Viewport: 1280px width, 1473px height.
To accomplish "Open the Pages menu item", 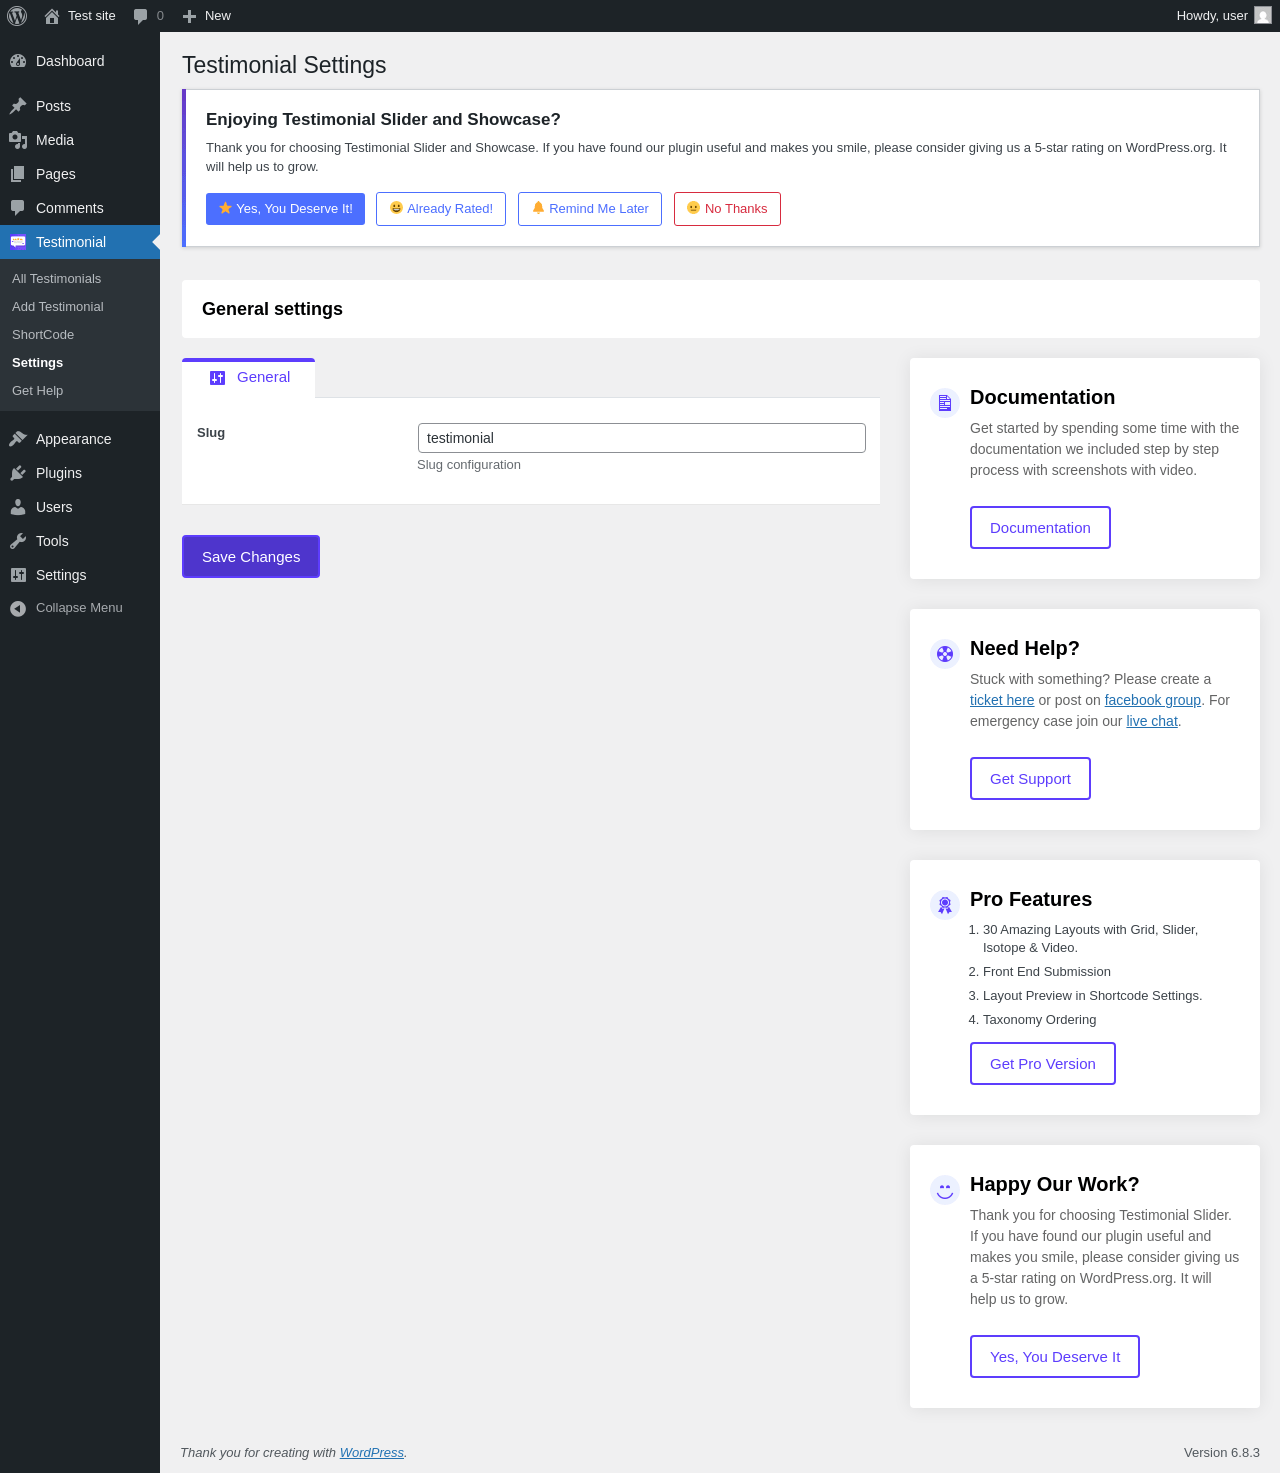I will (80, 174).
